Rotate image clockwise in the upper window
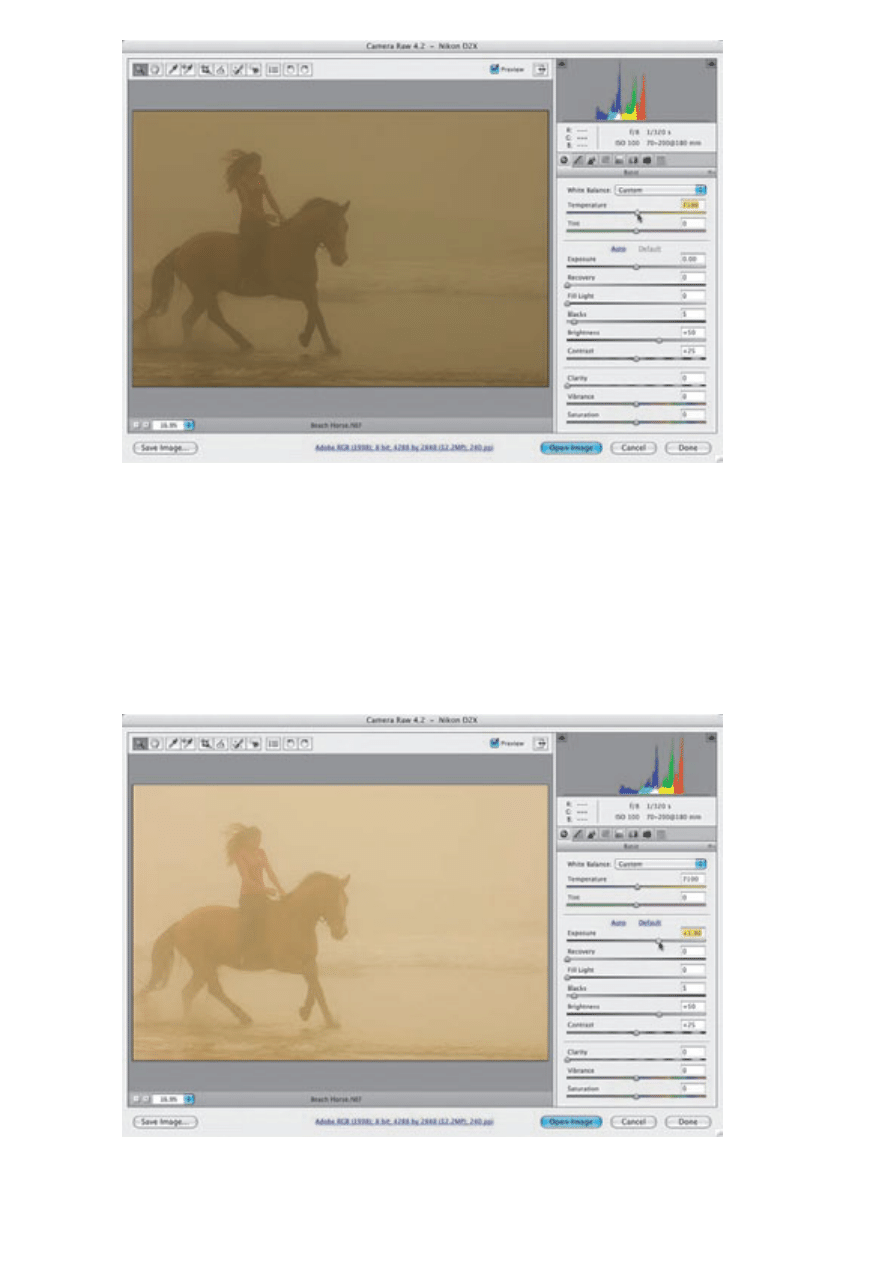This screenshot has width=893, height=1263. point(303,70)
